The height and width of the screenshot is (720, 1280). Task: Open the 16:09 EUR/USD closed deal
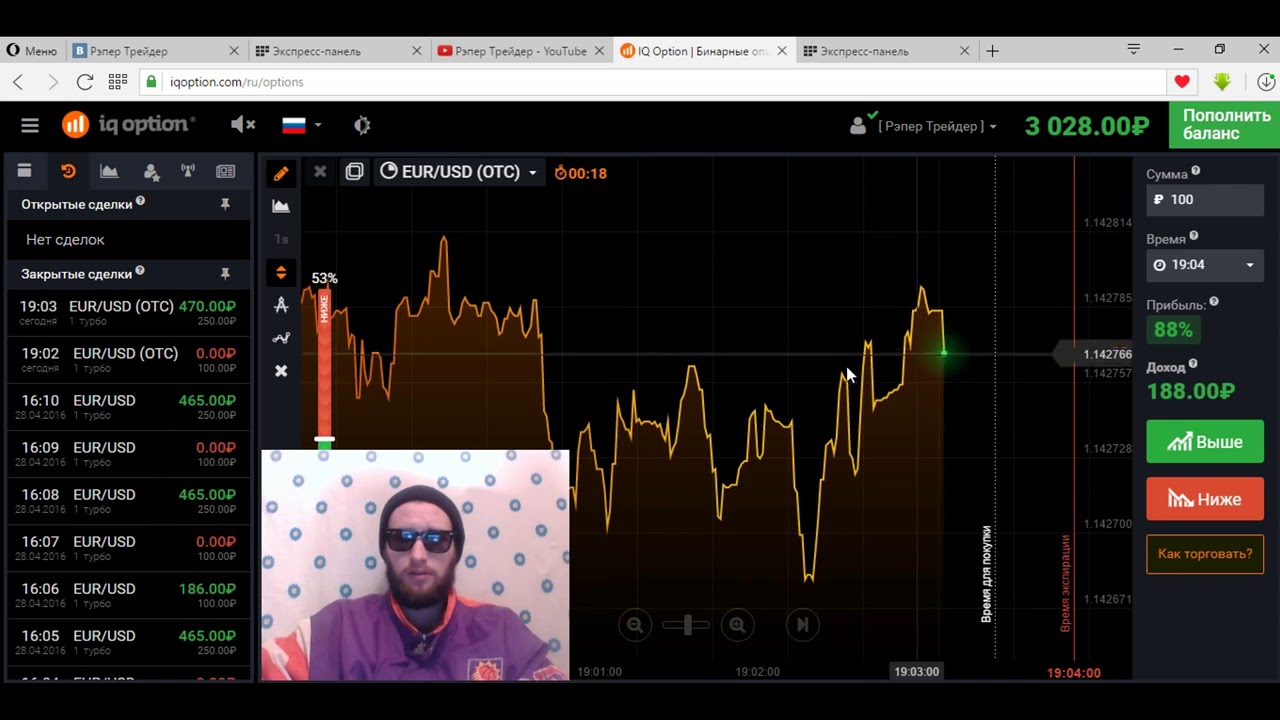point(128,453)
